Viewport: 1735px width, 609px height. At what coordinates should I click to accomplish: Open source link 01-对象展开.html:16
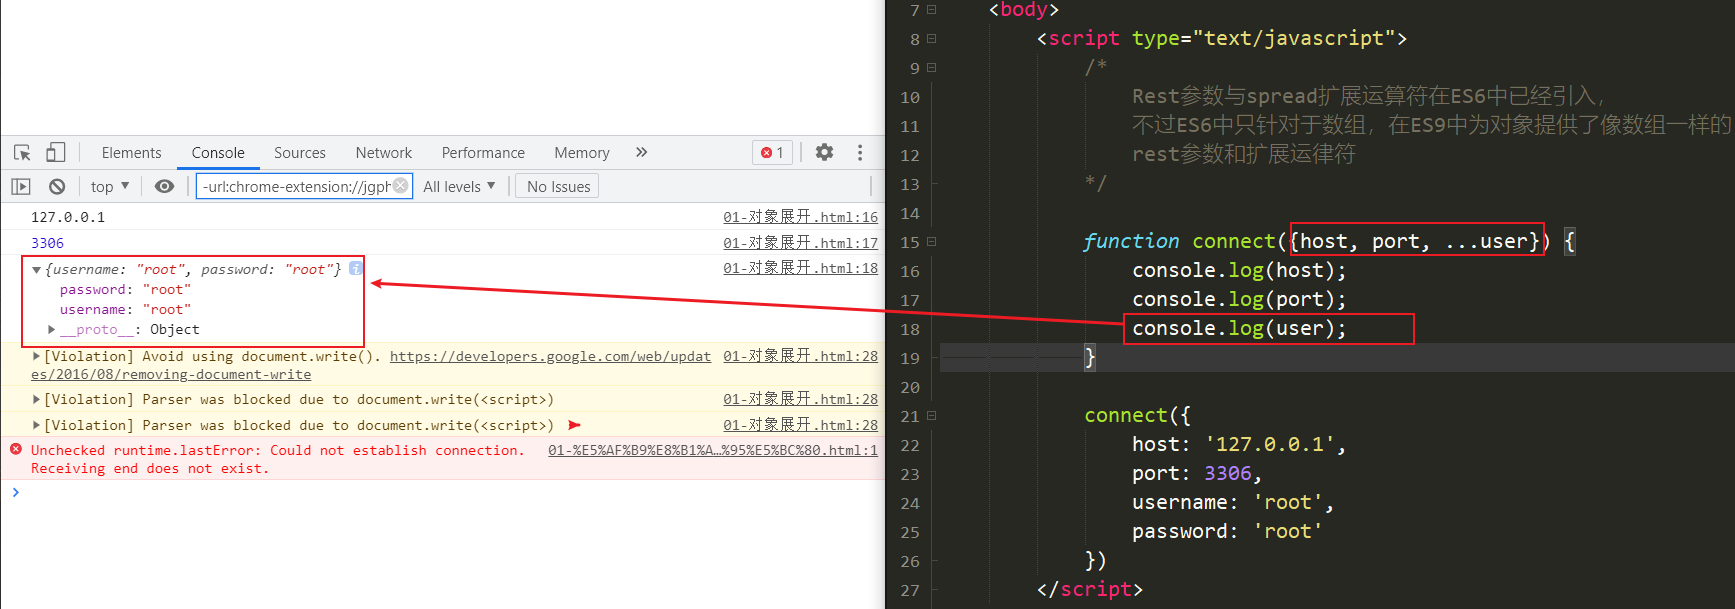pos(800,217)
